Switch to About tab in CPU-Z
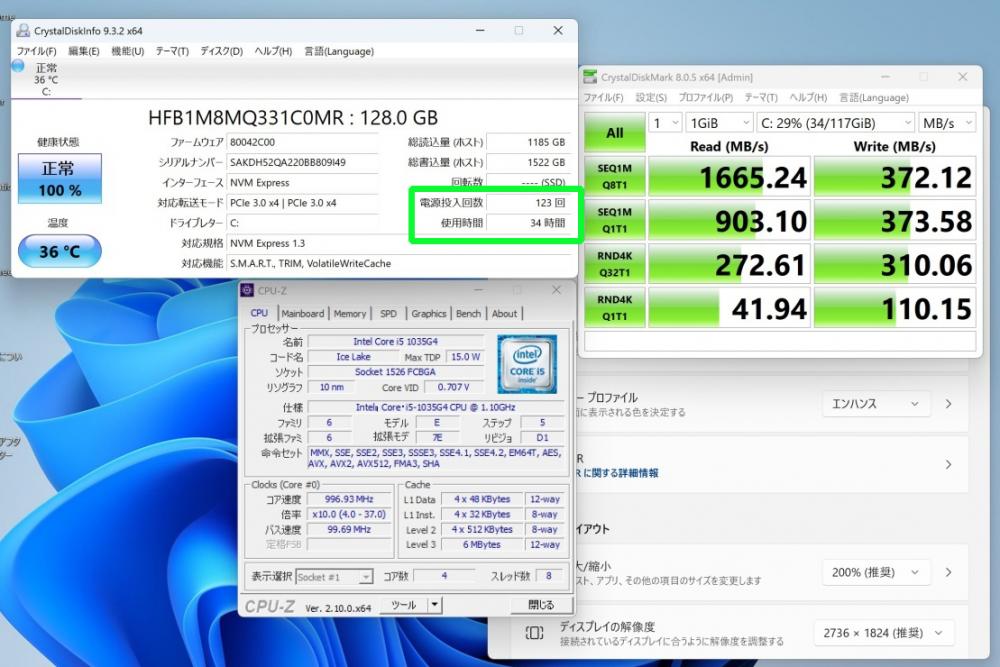 click(504, 314)
